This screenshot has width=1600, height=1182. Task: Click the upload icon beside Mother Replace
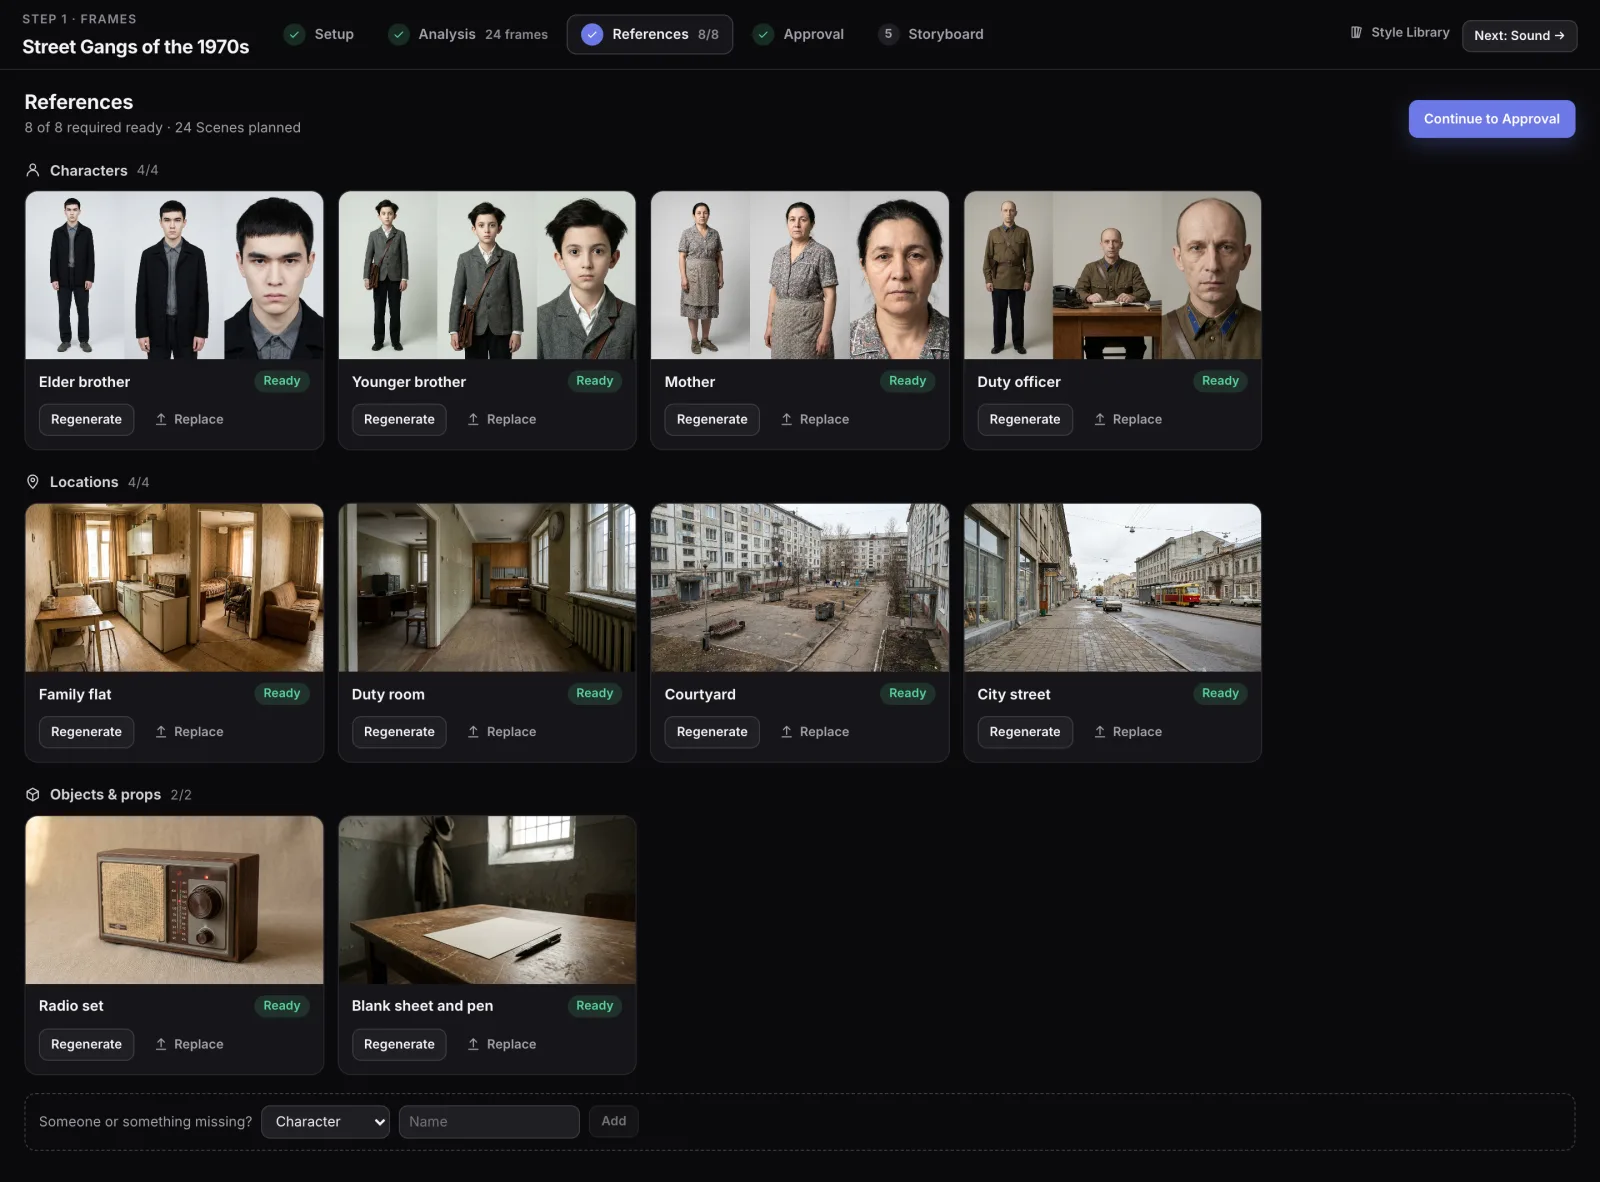[x=787, y=419]
